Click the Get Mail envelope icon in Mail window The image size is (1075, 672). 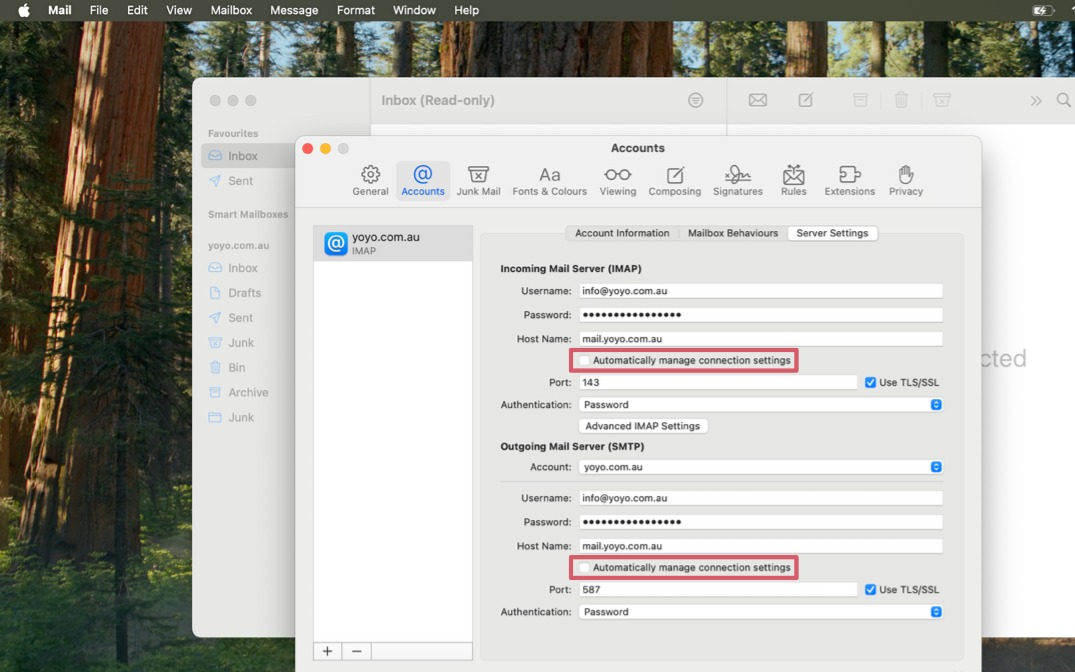pos(758,100)
